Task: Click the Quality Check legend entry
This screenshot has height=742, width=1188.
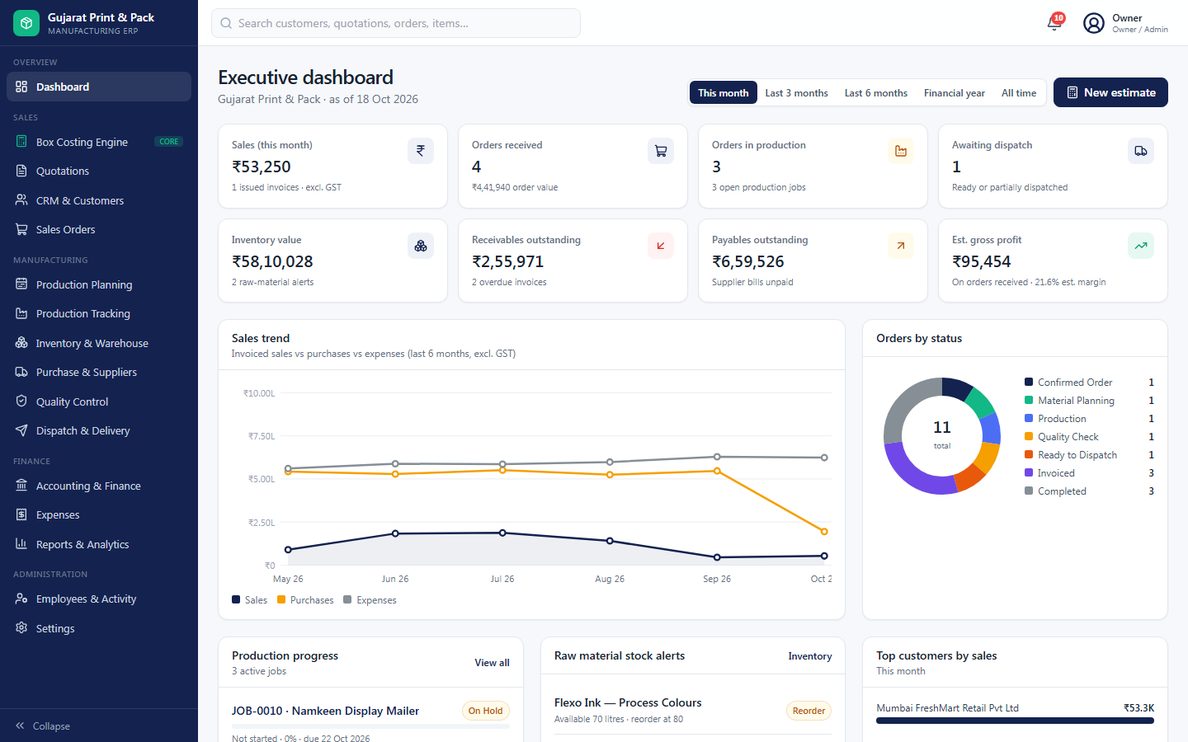Action: [x=1089, y=437]
